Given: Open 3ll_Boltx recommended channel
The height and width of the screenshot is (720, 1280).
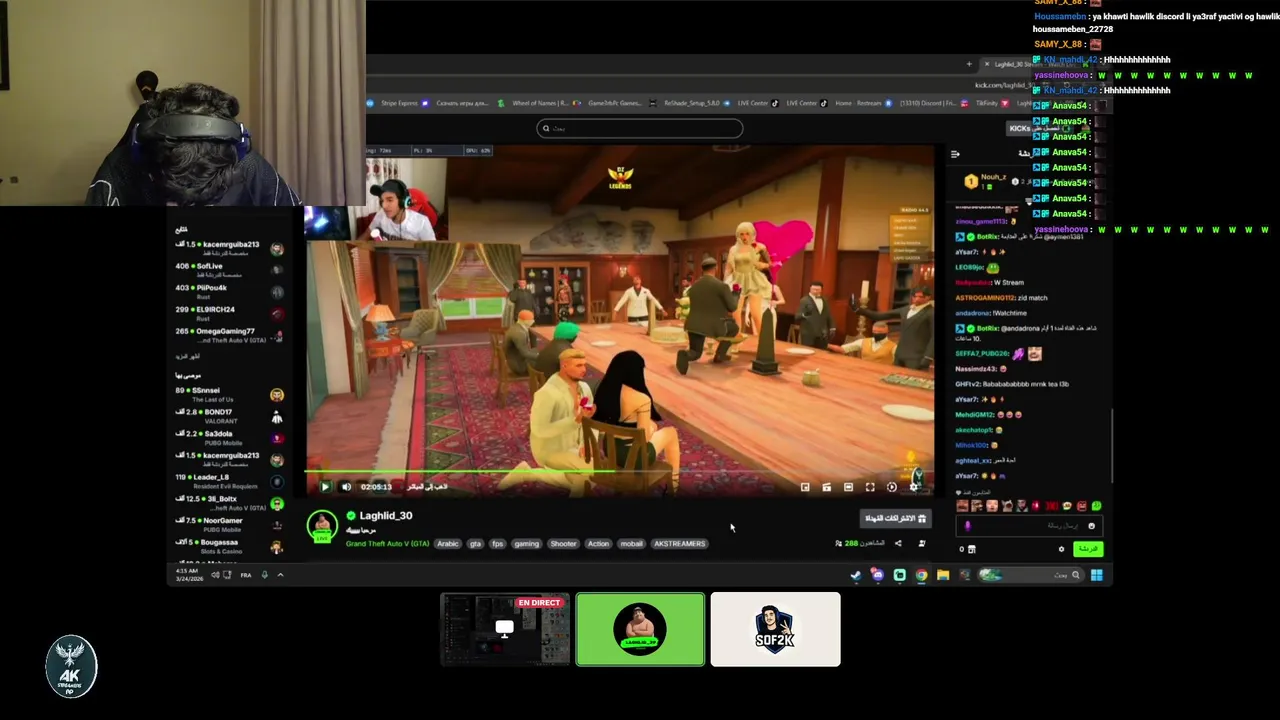Looking at the screenshot, I should 229,503.
